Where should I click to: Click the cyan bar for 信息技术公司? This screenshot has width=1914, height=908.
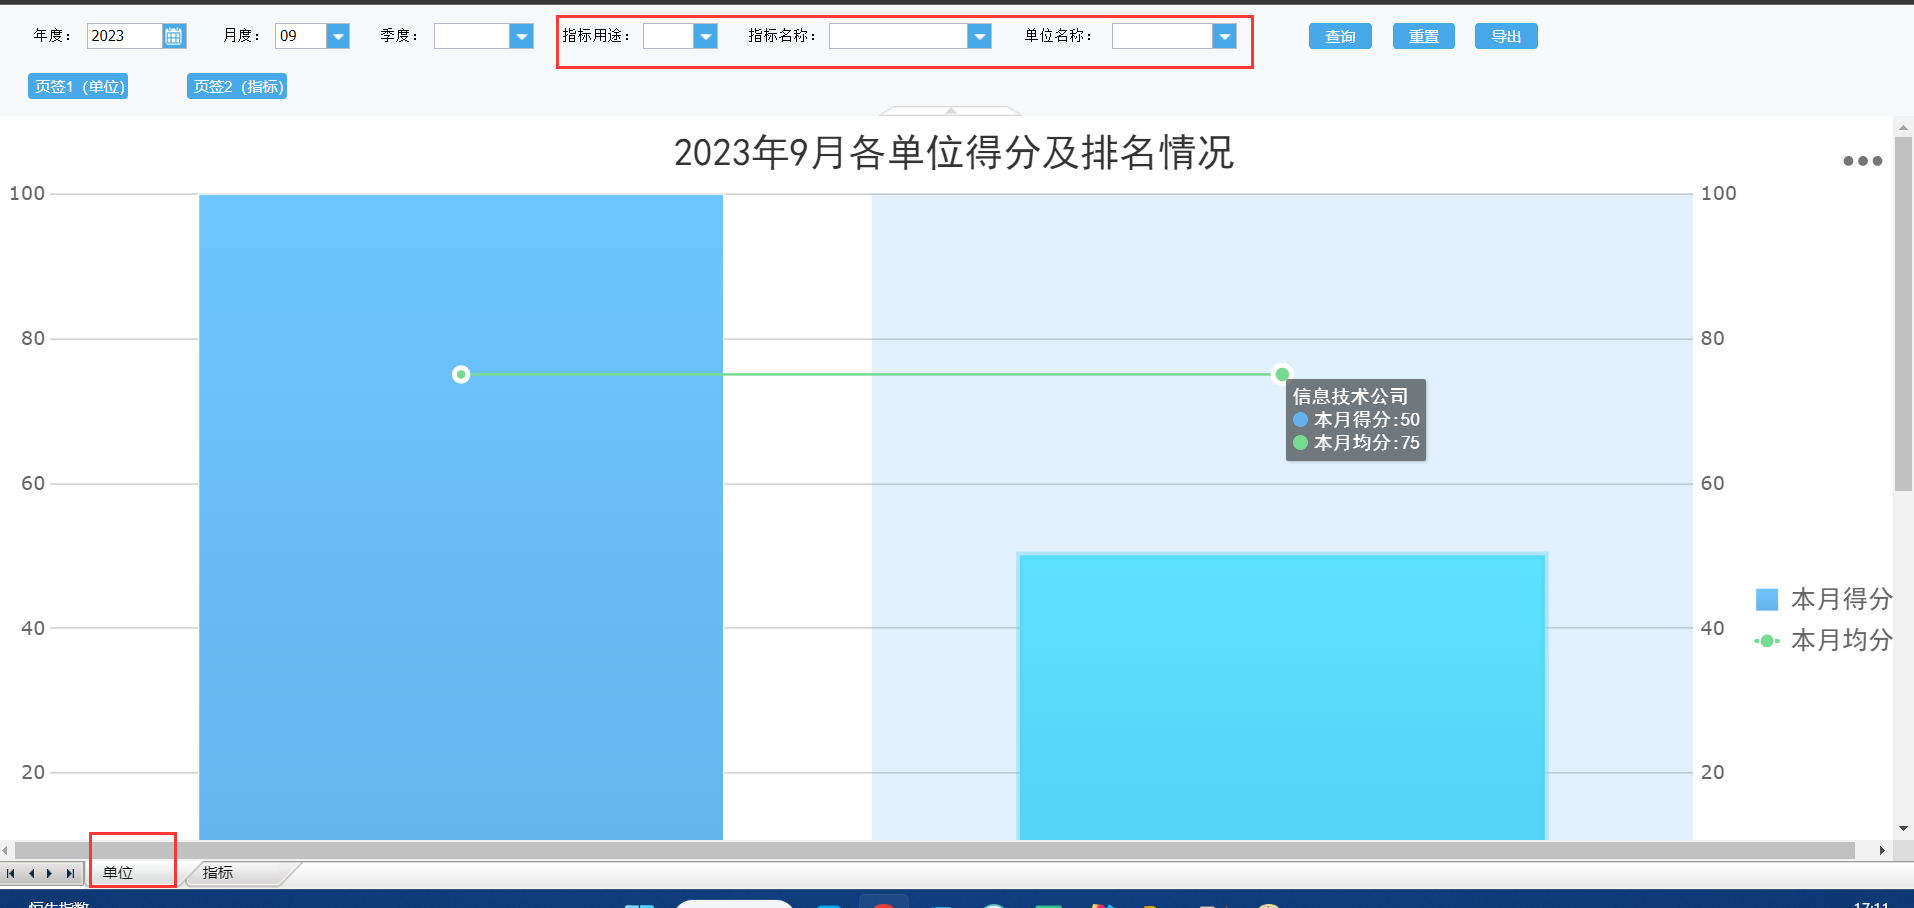1282,697
